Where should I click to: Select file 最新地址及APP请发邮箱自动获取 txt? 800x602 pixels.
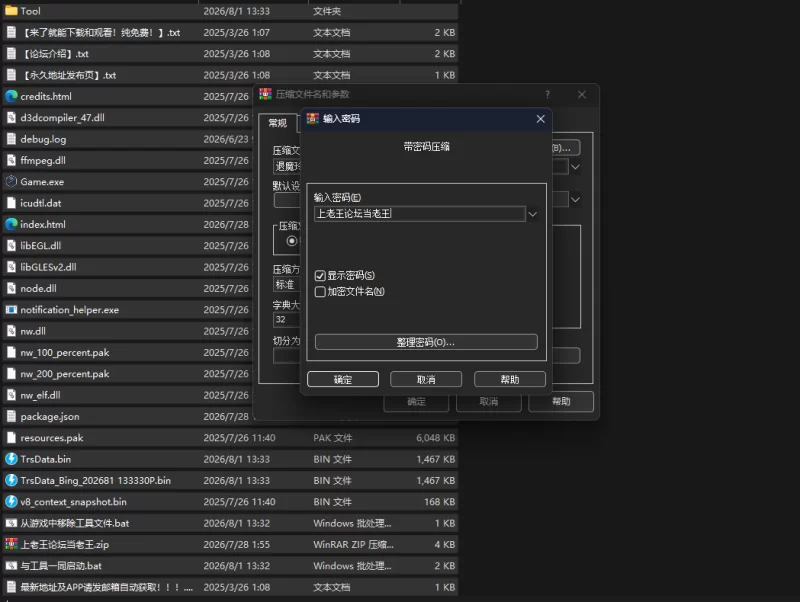tap(230, 587)
